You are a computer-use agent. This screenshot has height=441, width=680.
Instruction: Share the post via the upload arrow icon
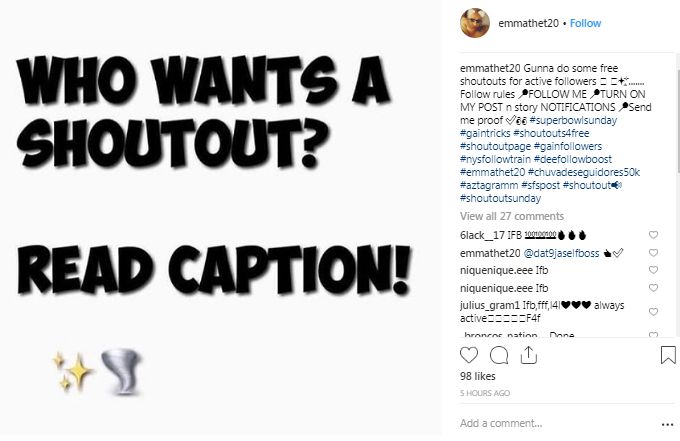(529, 355)
